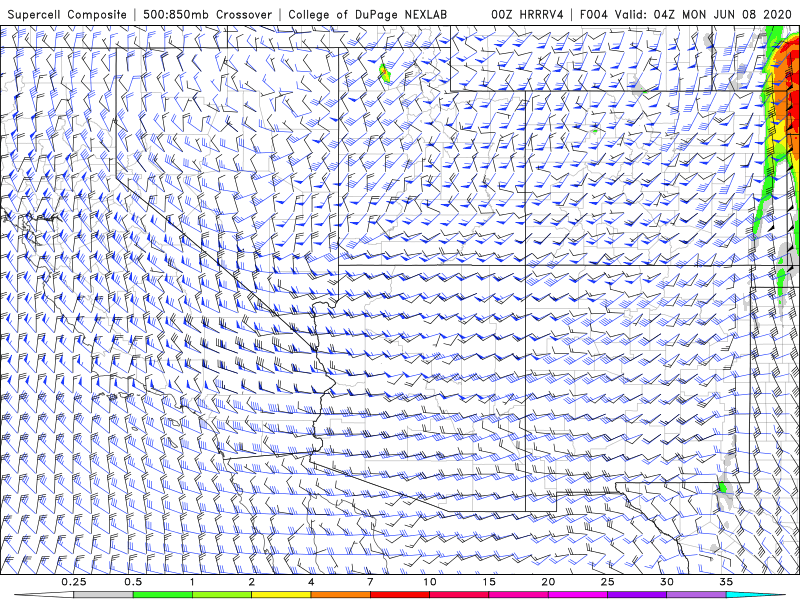Click the legend value 7

370,582
